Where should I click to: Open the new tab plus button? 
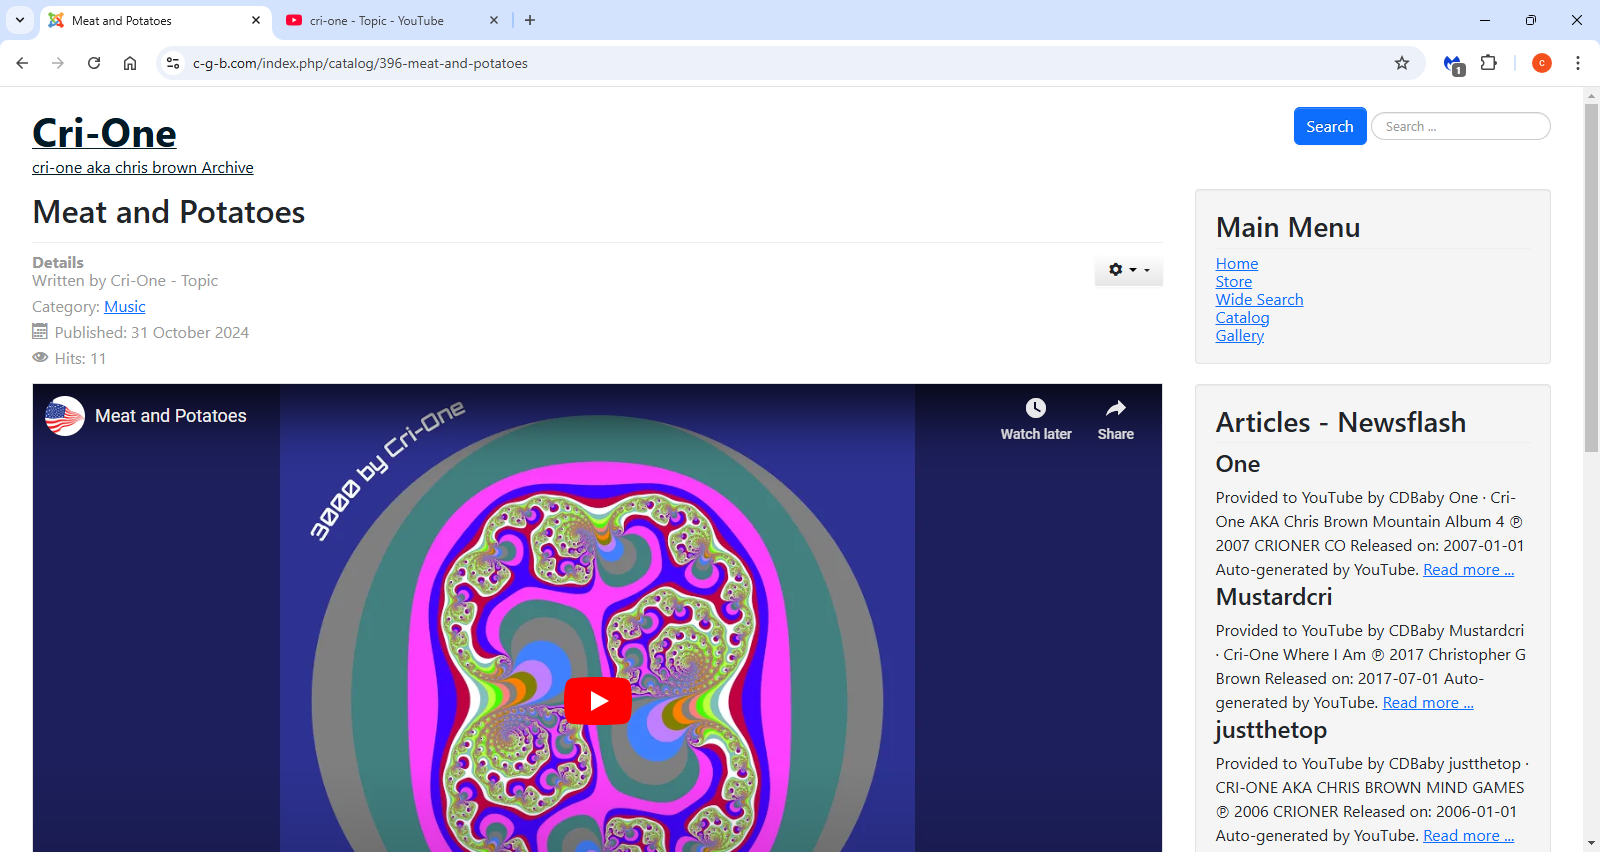530,20
